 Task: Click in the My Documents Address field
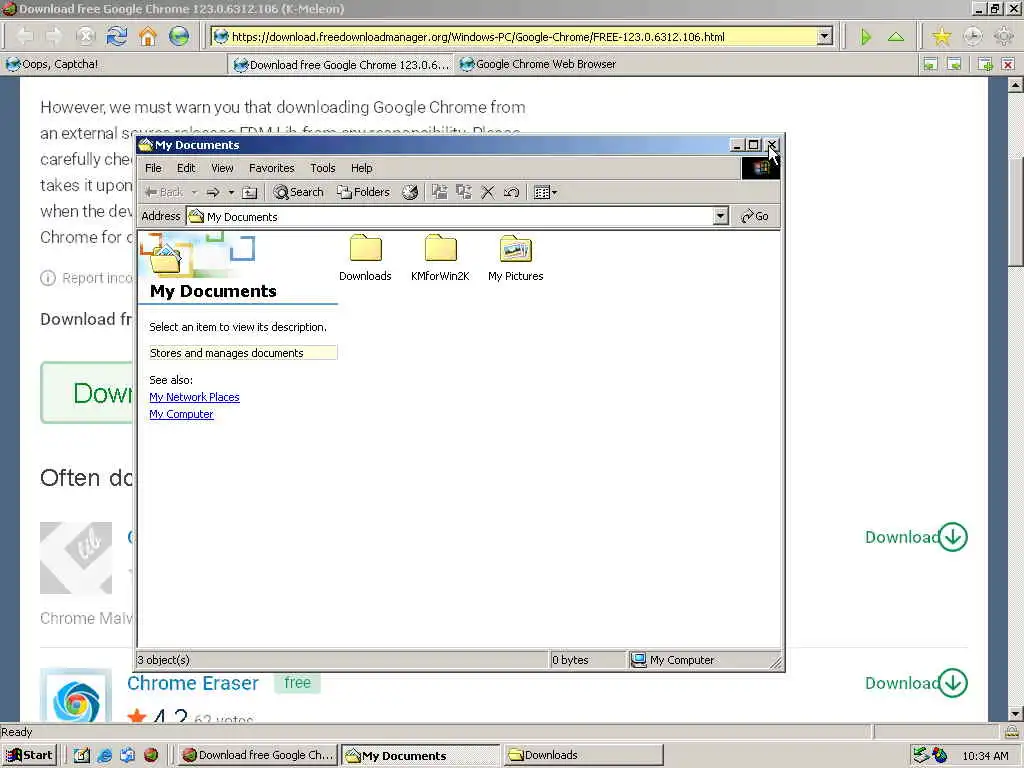click(x=449, y=216)
